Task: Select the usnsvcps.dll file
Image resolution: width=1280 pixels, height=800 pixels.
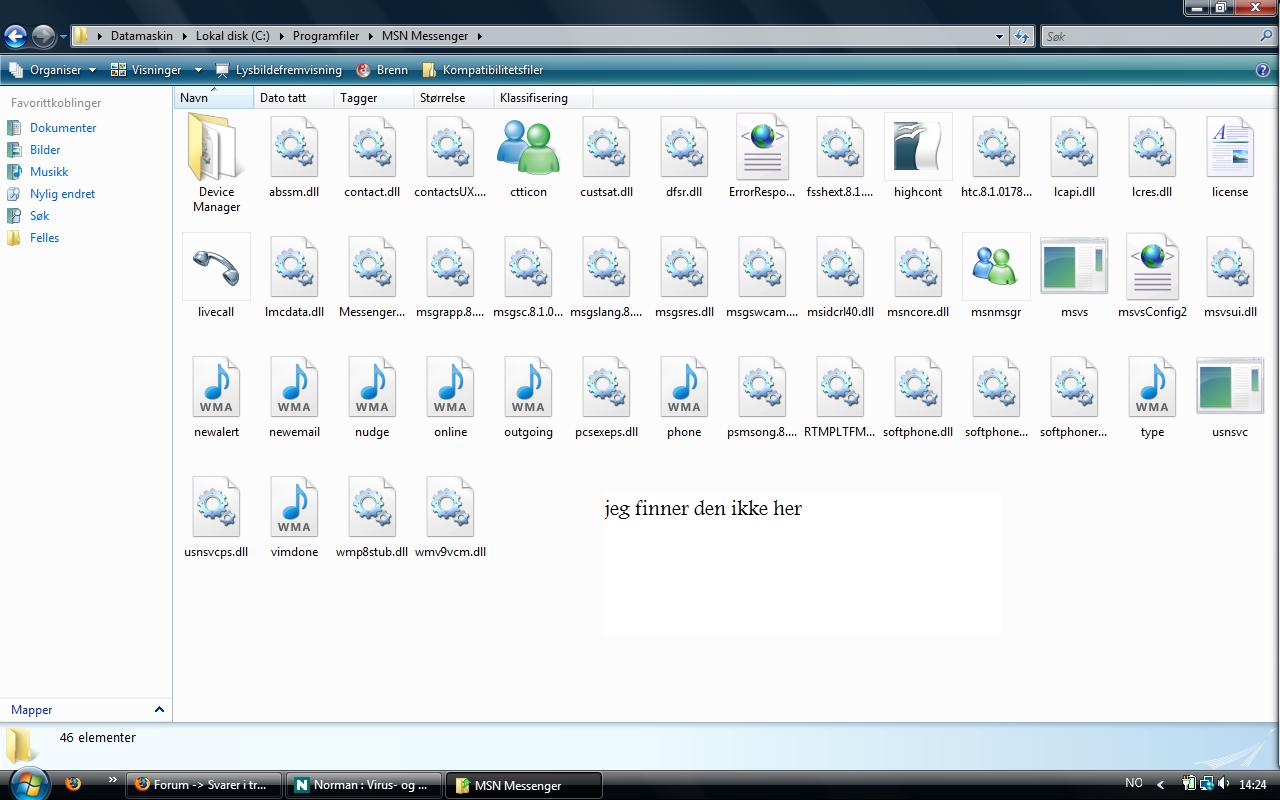Action: tap(216, 508)
